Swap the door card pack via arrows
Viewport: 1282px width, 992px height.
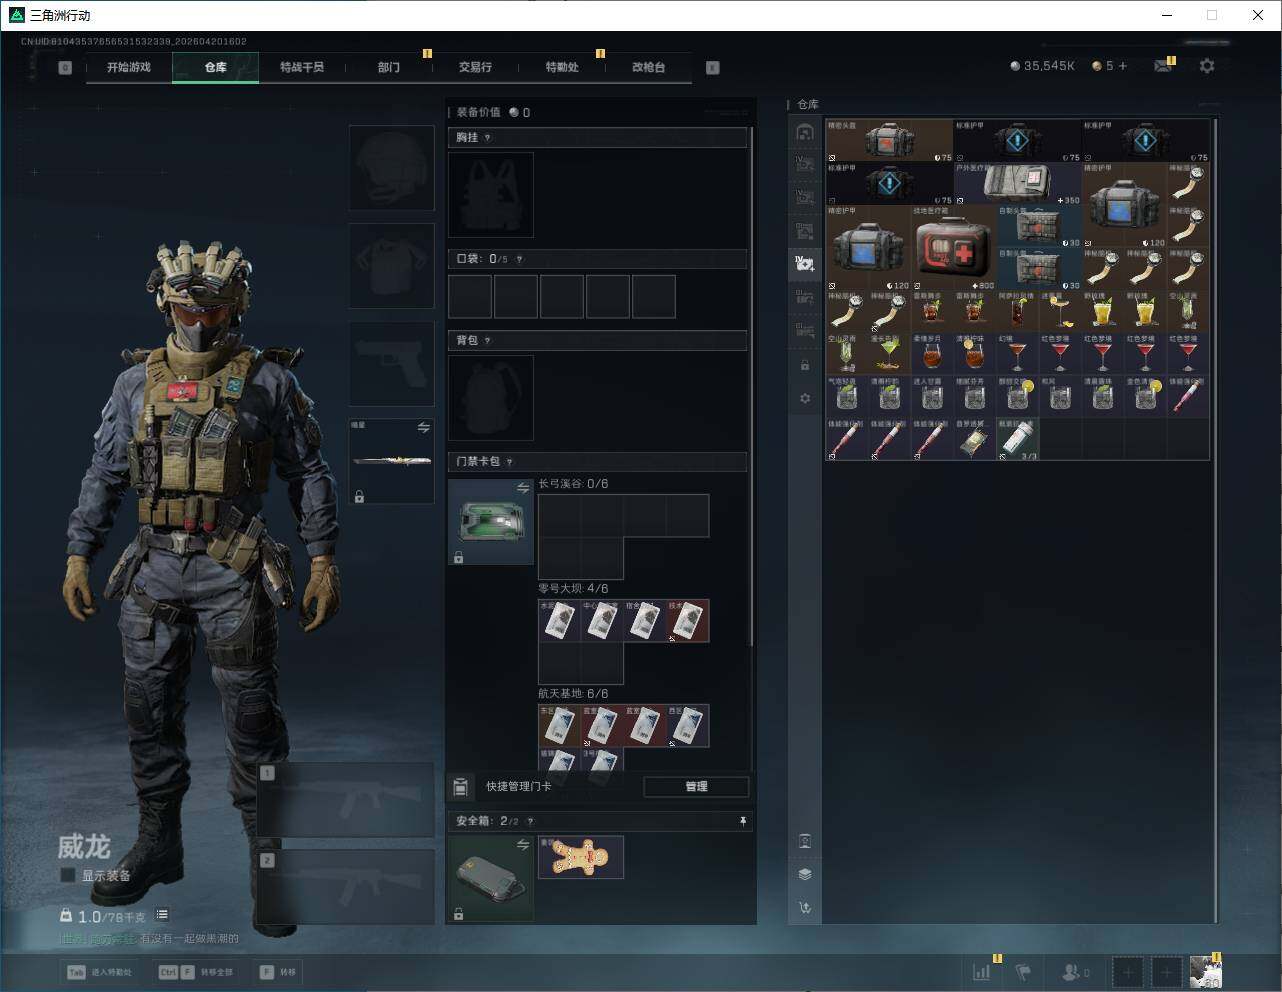coord(523,488)
